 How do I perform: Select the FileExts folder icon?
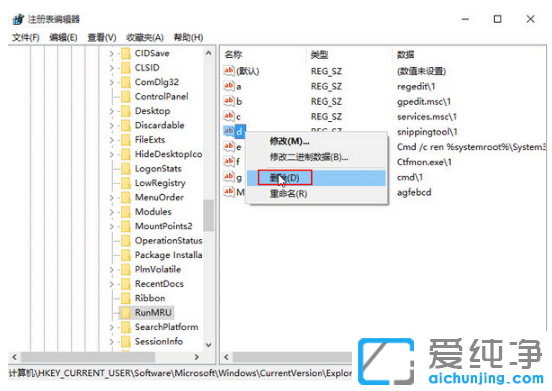pos(126,140)
